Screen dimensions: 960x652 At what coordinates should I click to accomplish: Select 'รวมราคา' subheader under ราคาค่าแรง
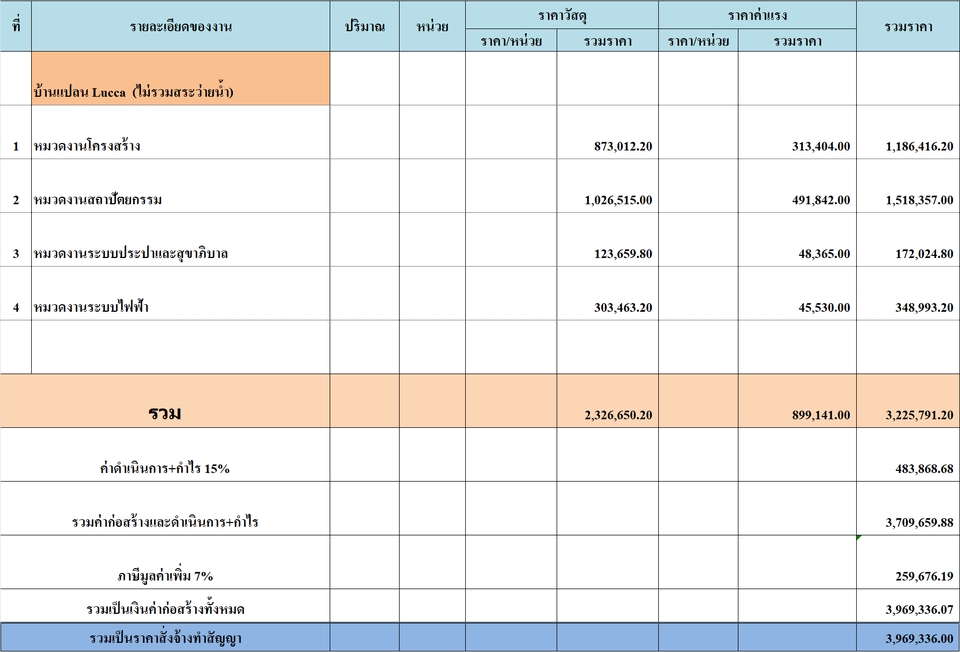tap(797, 40)
